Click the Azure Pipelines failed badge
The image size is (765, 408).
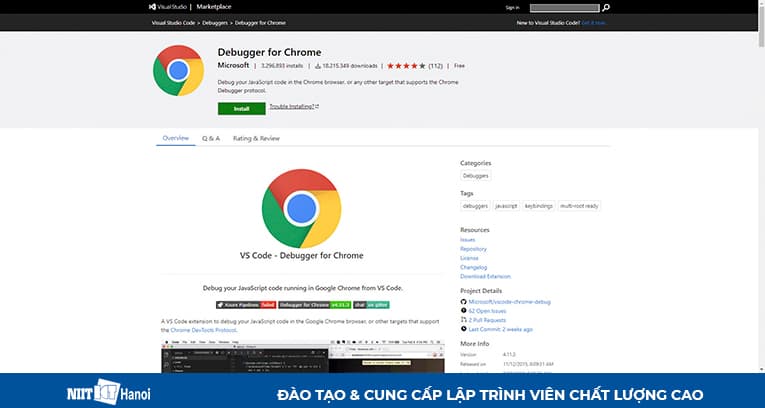click(x=246, y=305)
